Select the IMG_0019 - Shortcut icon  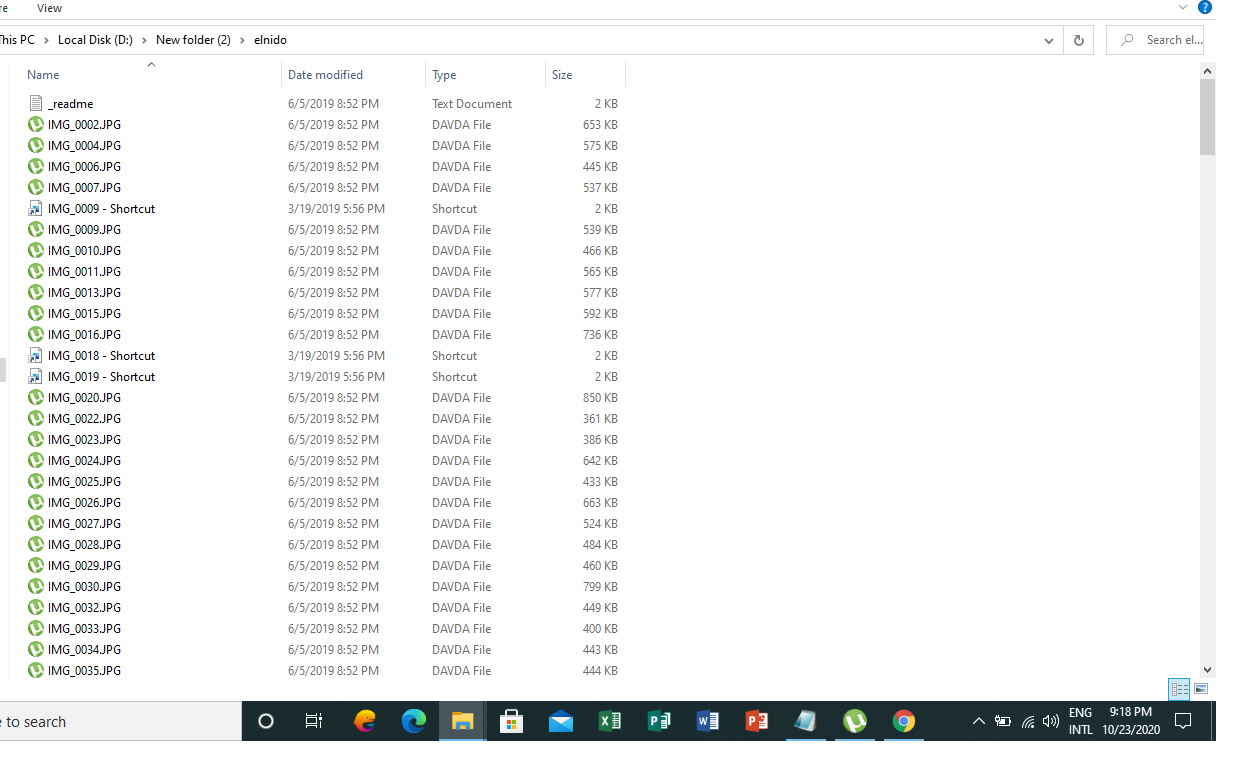click(x=36, y=376)
